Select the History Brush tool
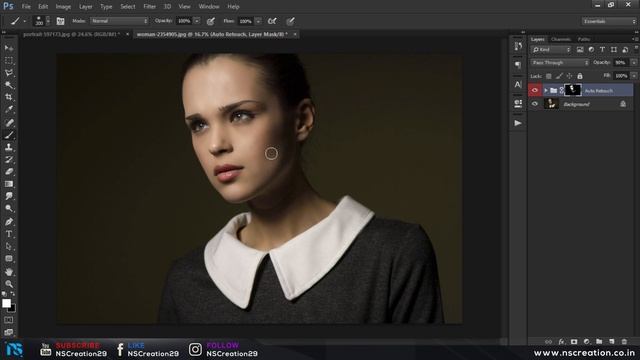 [9, 160]
